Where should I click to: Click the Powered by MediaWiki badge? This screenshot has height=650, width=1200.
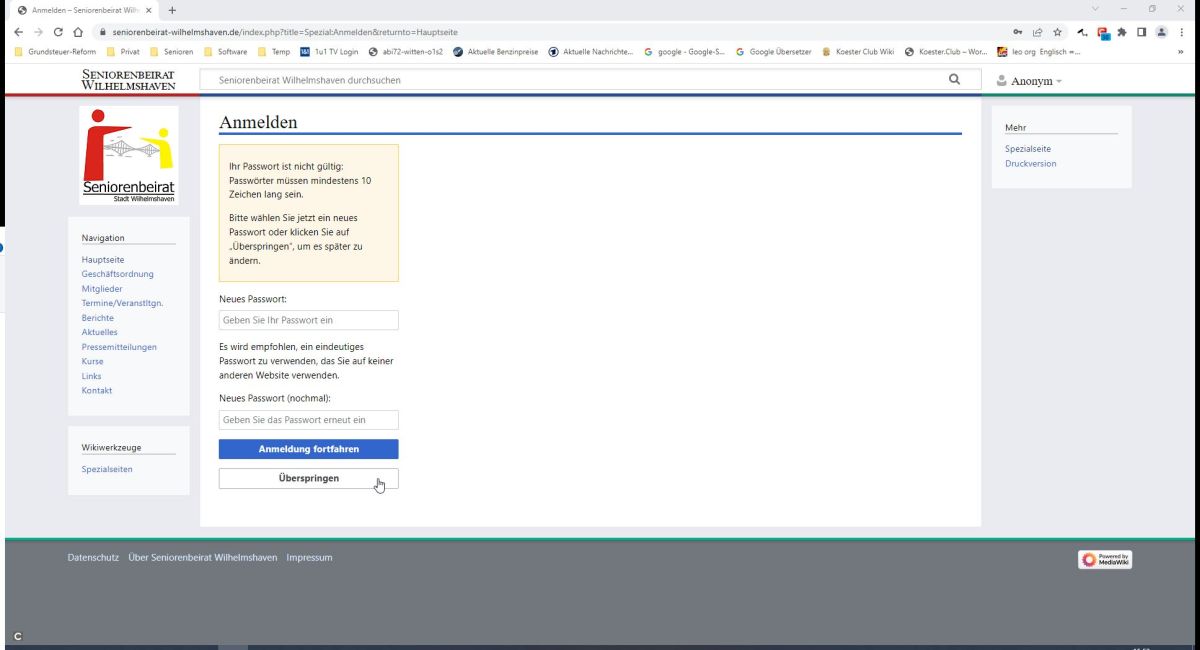[x=1105, y=559]
